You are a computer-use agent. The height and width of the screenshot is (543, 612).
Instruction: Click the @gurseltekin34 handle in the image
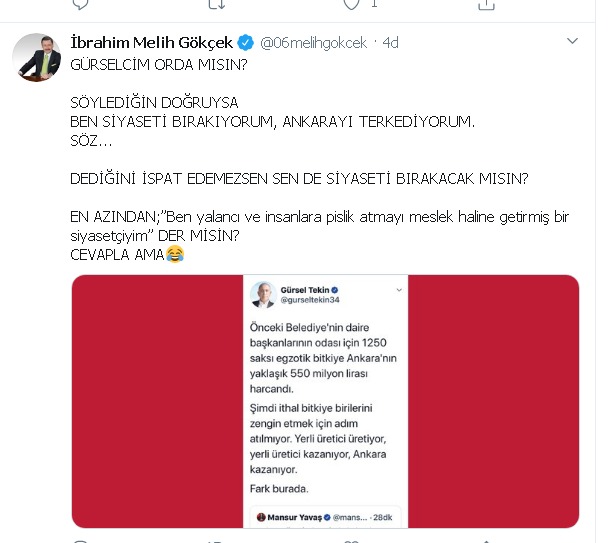click(310, 300)
